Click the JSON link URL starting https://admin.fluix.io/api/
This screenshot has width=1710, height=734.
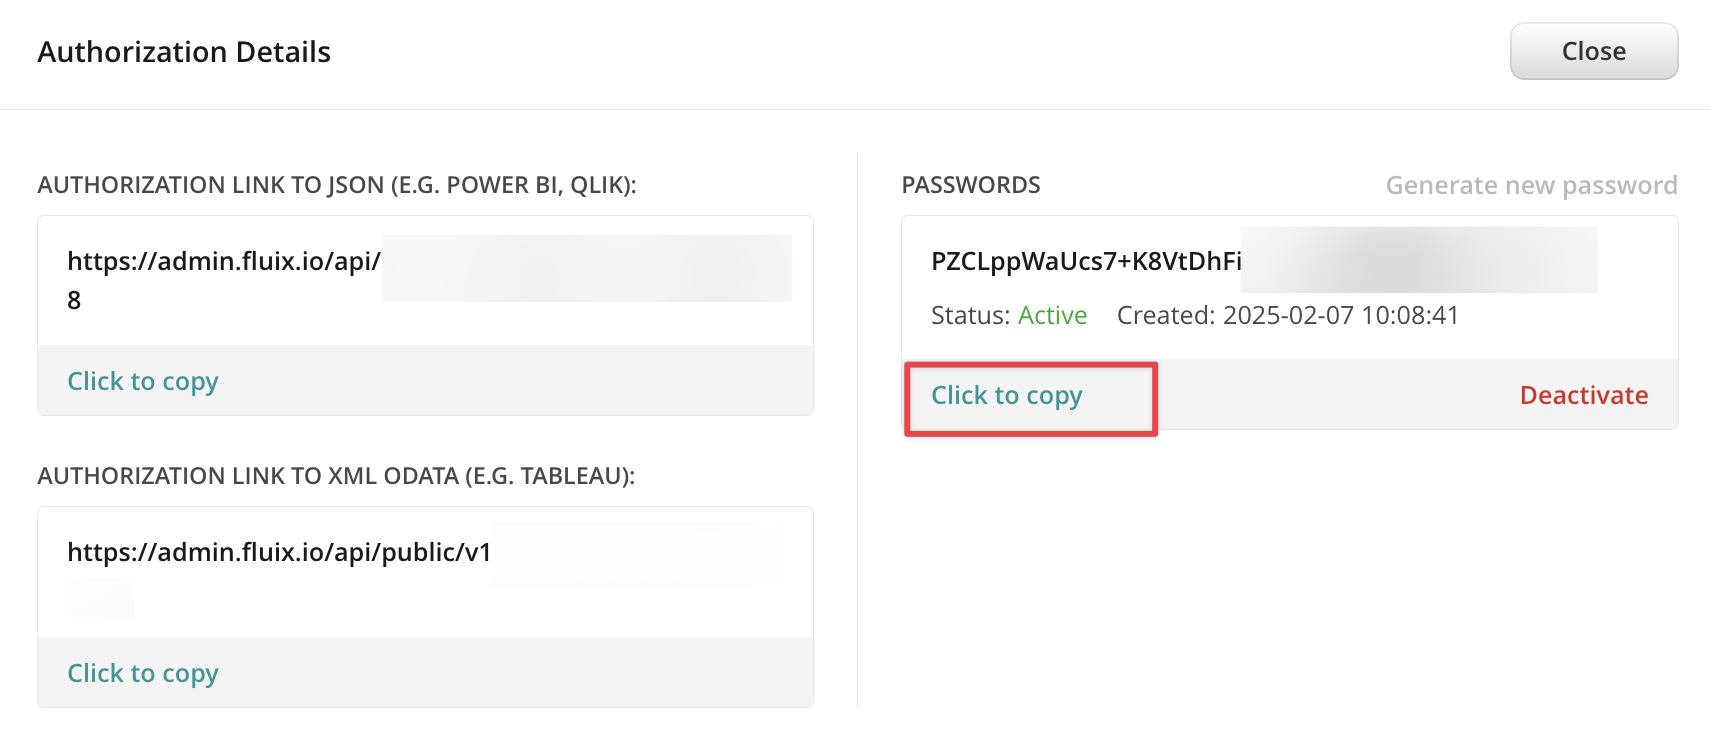click(x=223, y=261)
